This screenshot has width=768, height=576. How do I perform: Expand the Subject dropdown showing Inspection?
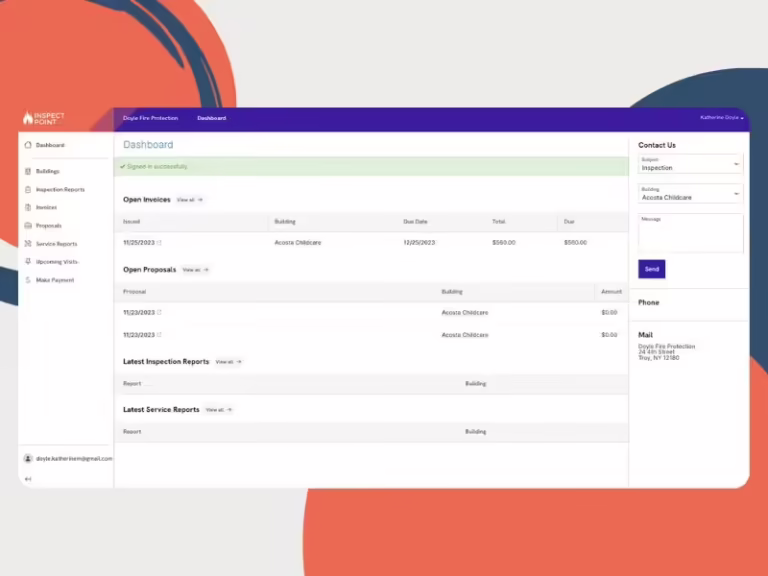690,164
